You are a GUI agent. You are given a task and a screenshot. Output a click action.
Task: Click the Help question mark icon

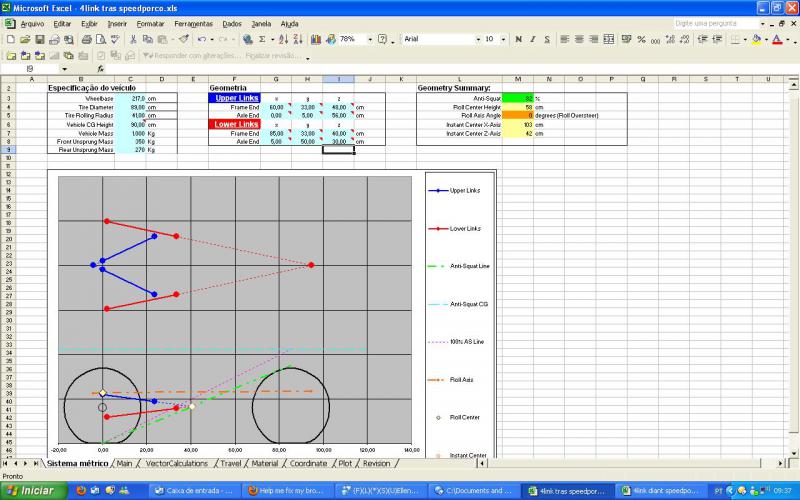tap(383, 39)
